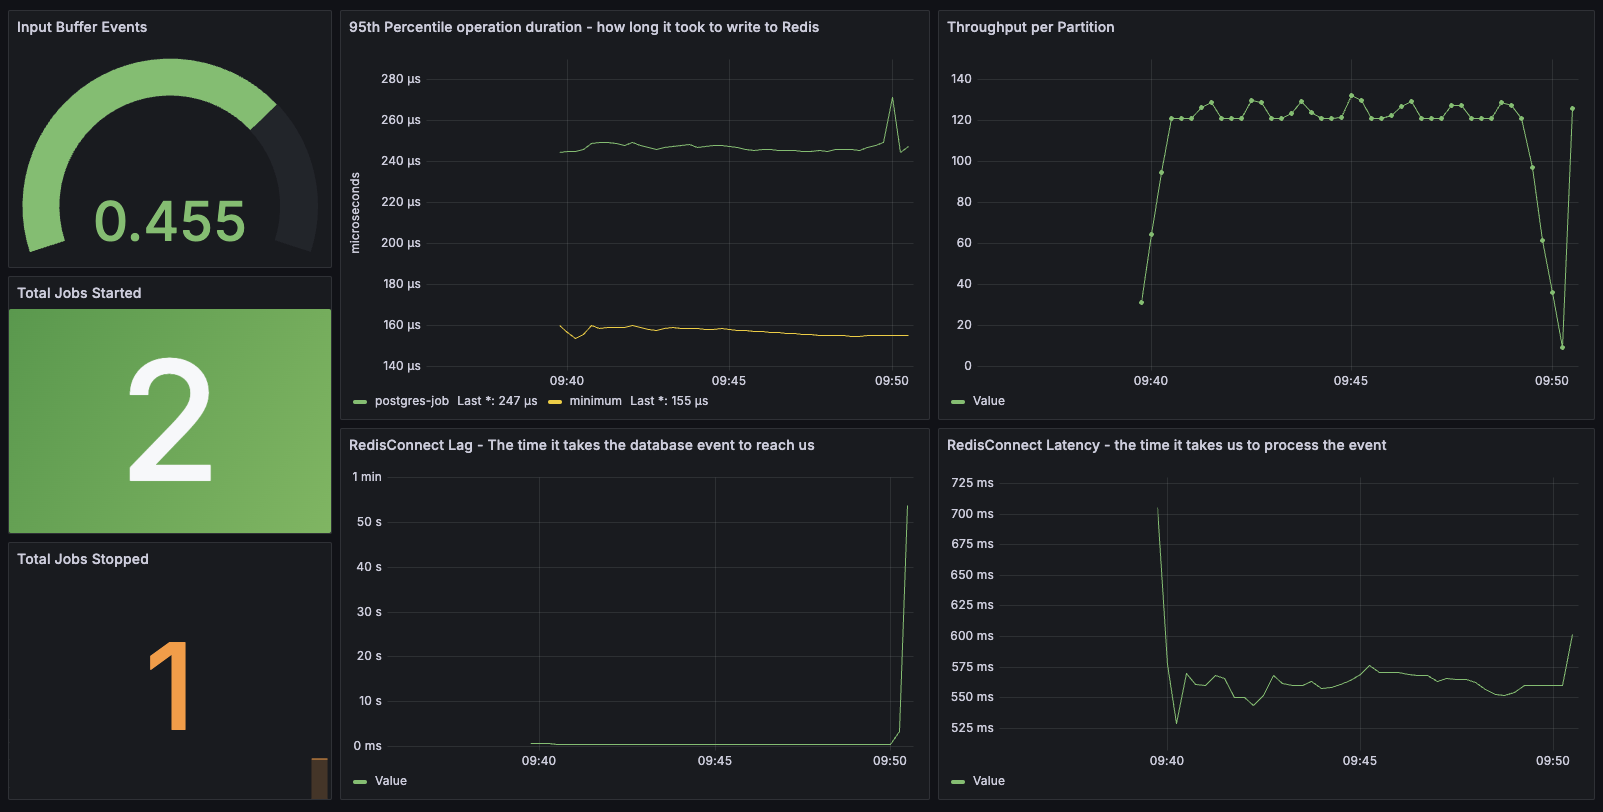Click the Total Jobs Stopped panel title
Image resolution: width=1603 pixels, height=812 pixels.
tap(83, 559)
